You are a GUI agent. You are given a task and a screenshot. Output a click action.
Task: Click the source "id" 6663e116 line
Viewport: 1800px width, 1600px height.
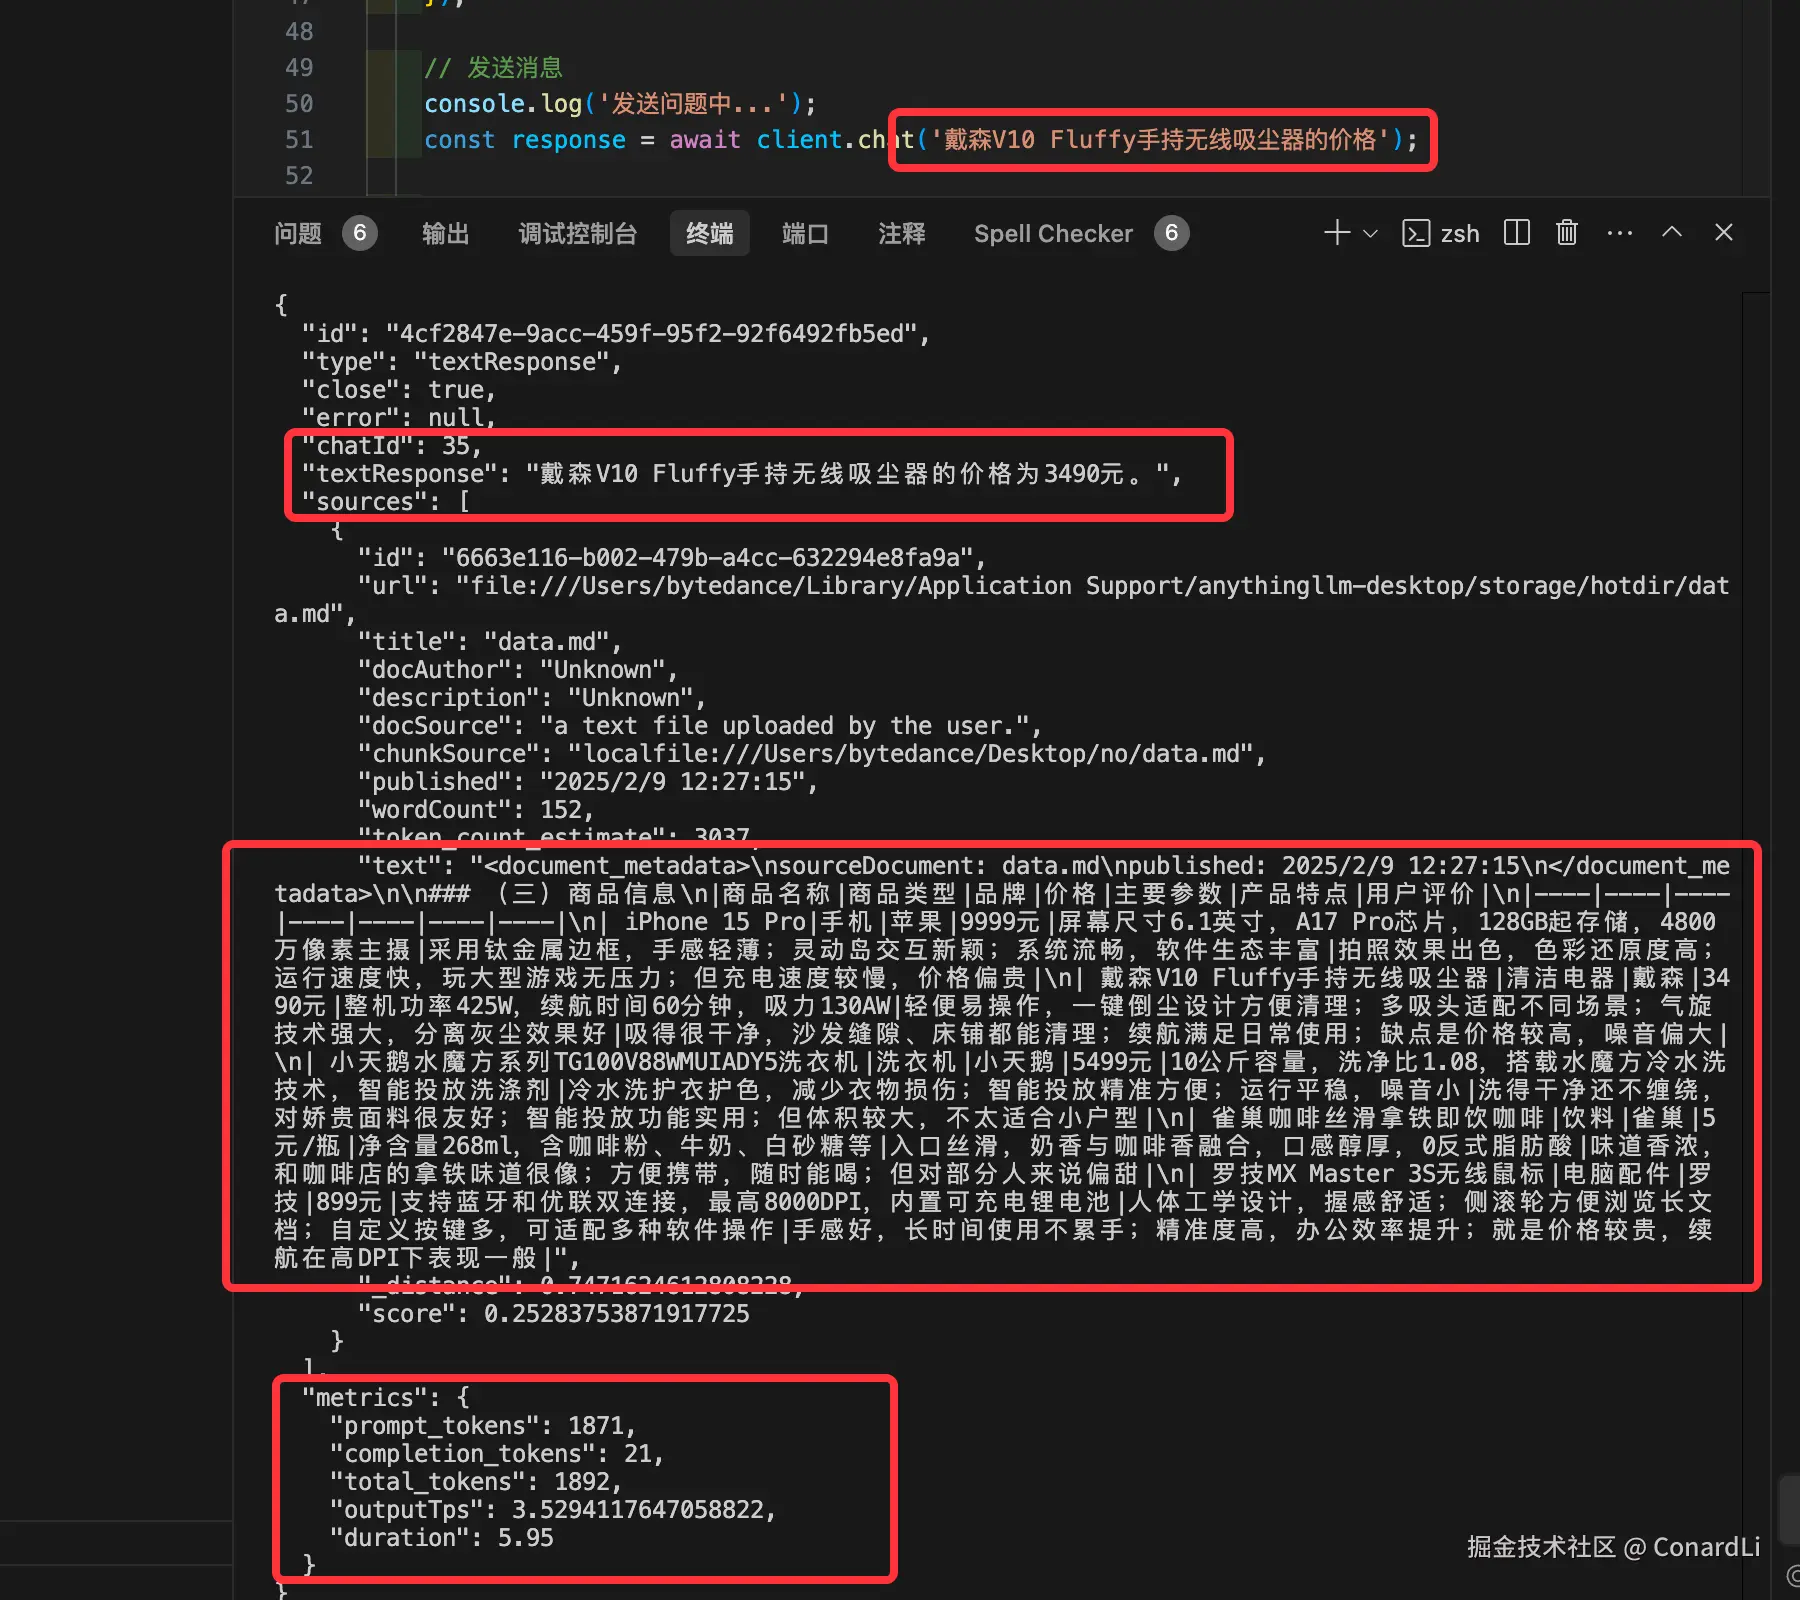(x=671, y=558)
